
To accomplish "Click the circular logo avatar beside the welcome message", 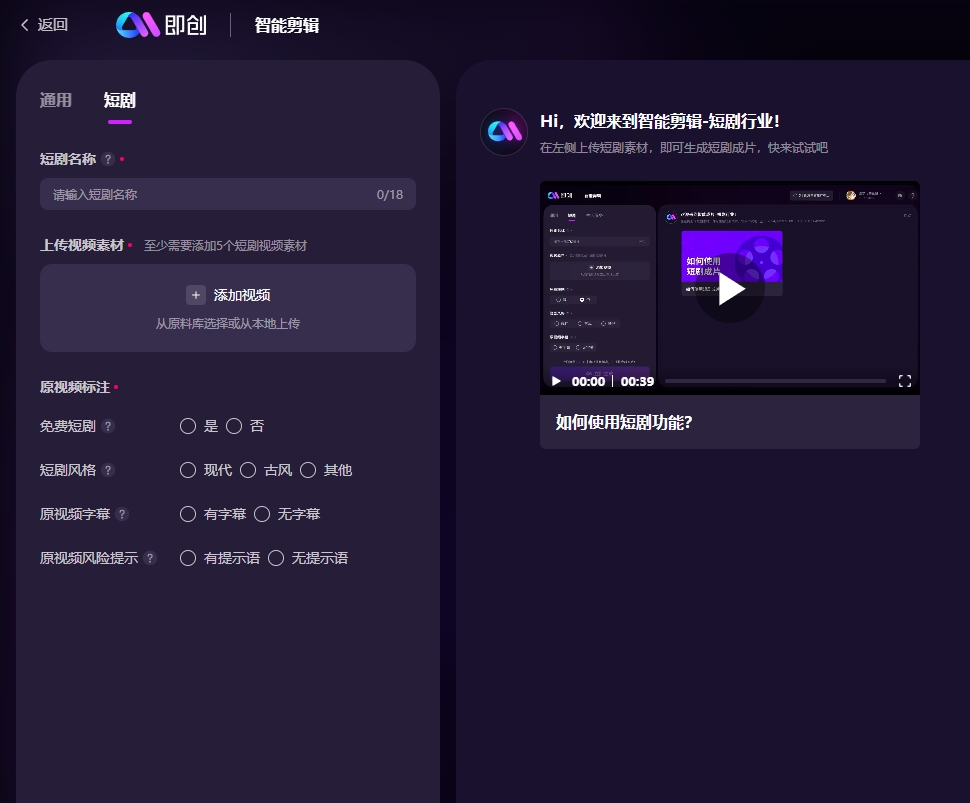I will tap(503, 131).
